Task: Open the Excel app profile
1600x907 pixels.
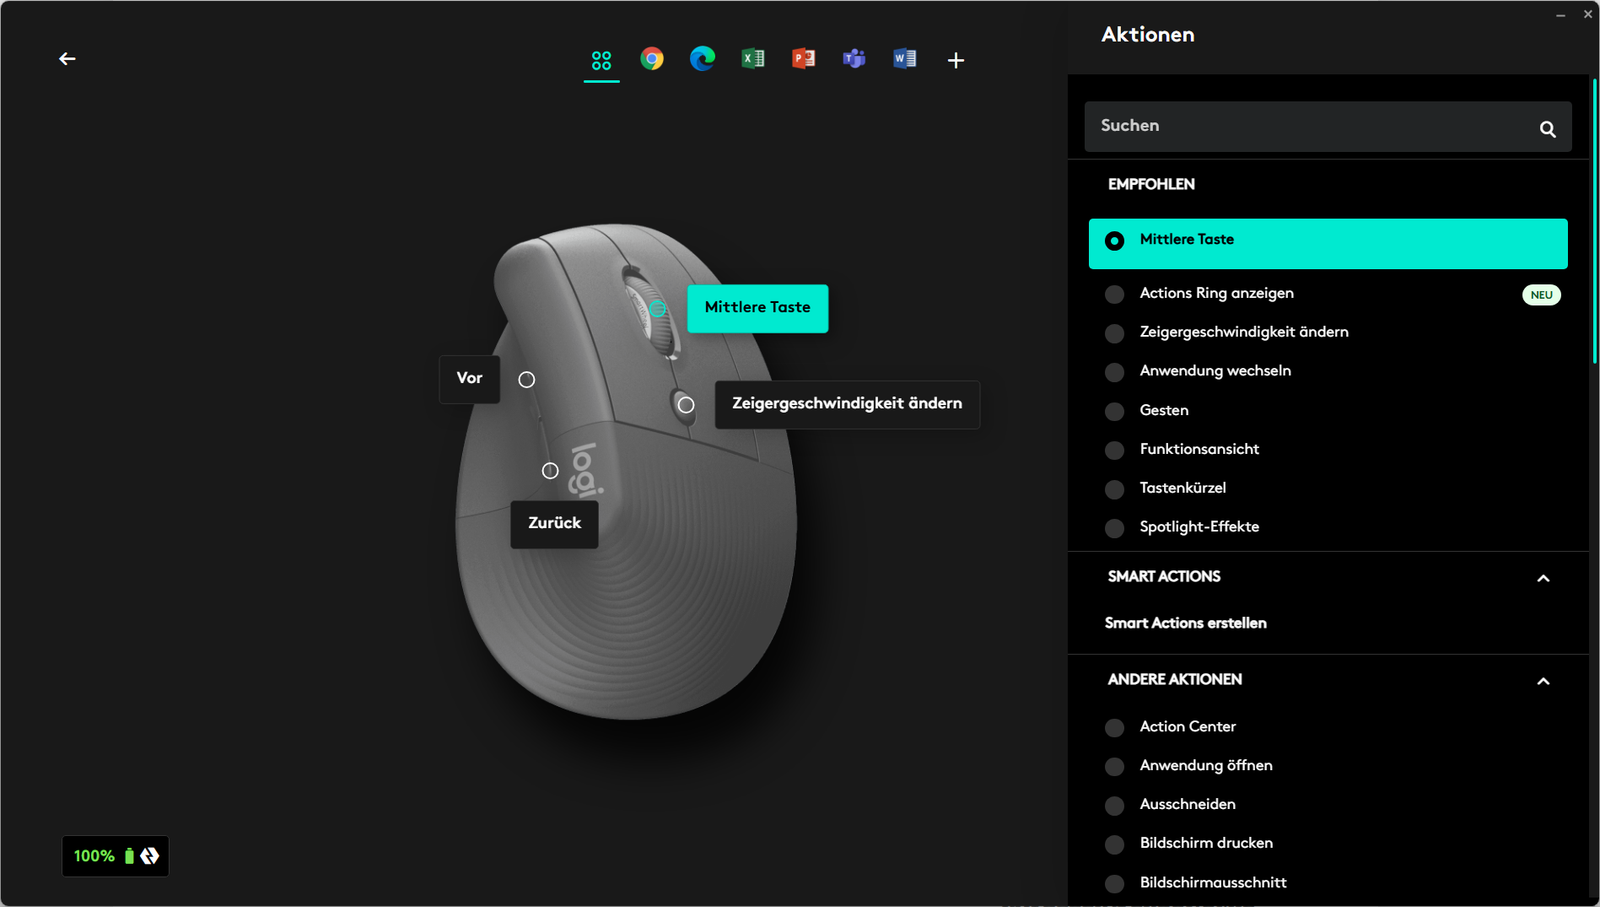Action: [753, 59]
